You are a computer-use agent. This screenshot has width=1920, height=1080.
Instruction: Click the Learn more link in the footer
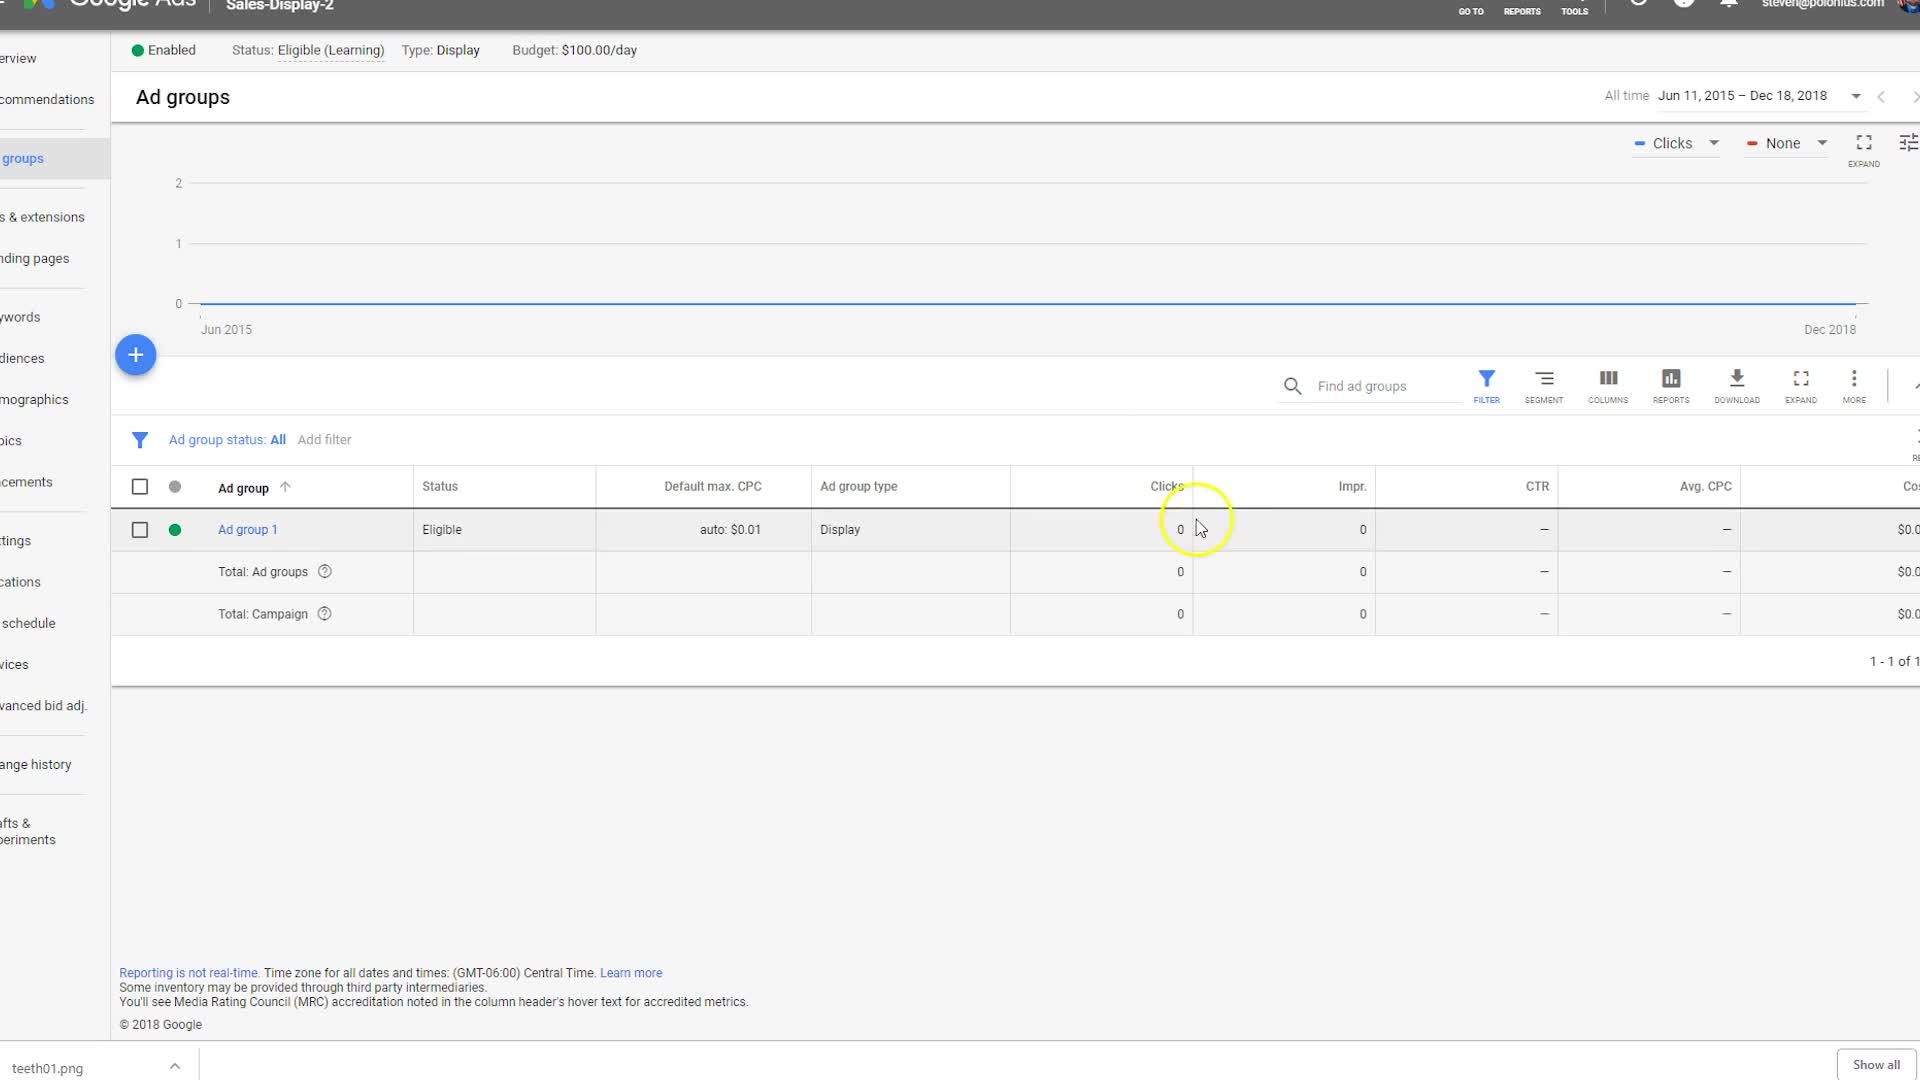pyautogui.click(x=631, y=973)
